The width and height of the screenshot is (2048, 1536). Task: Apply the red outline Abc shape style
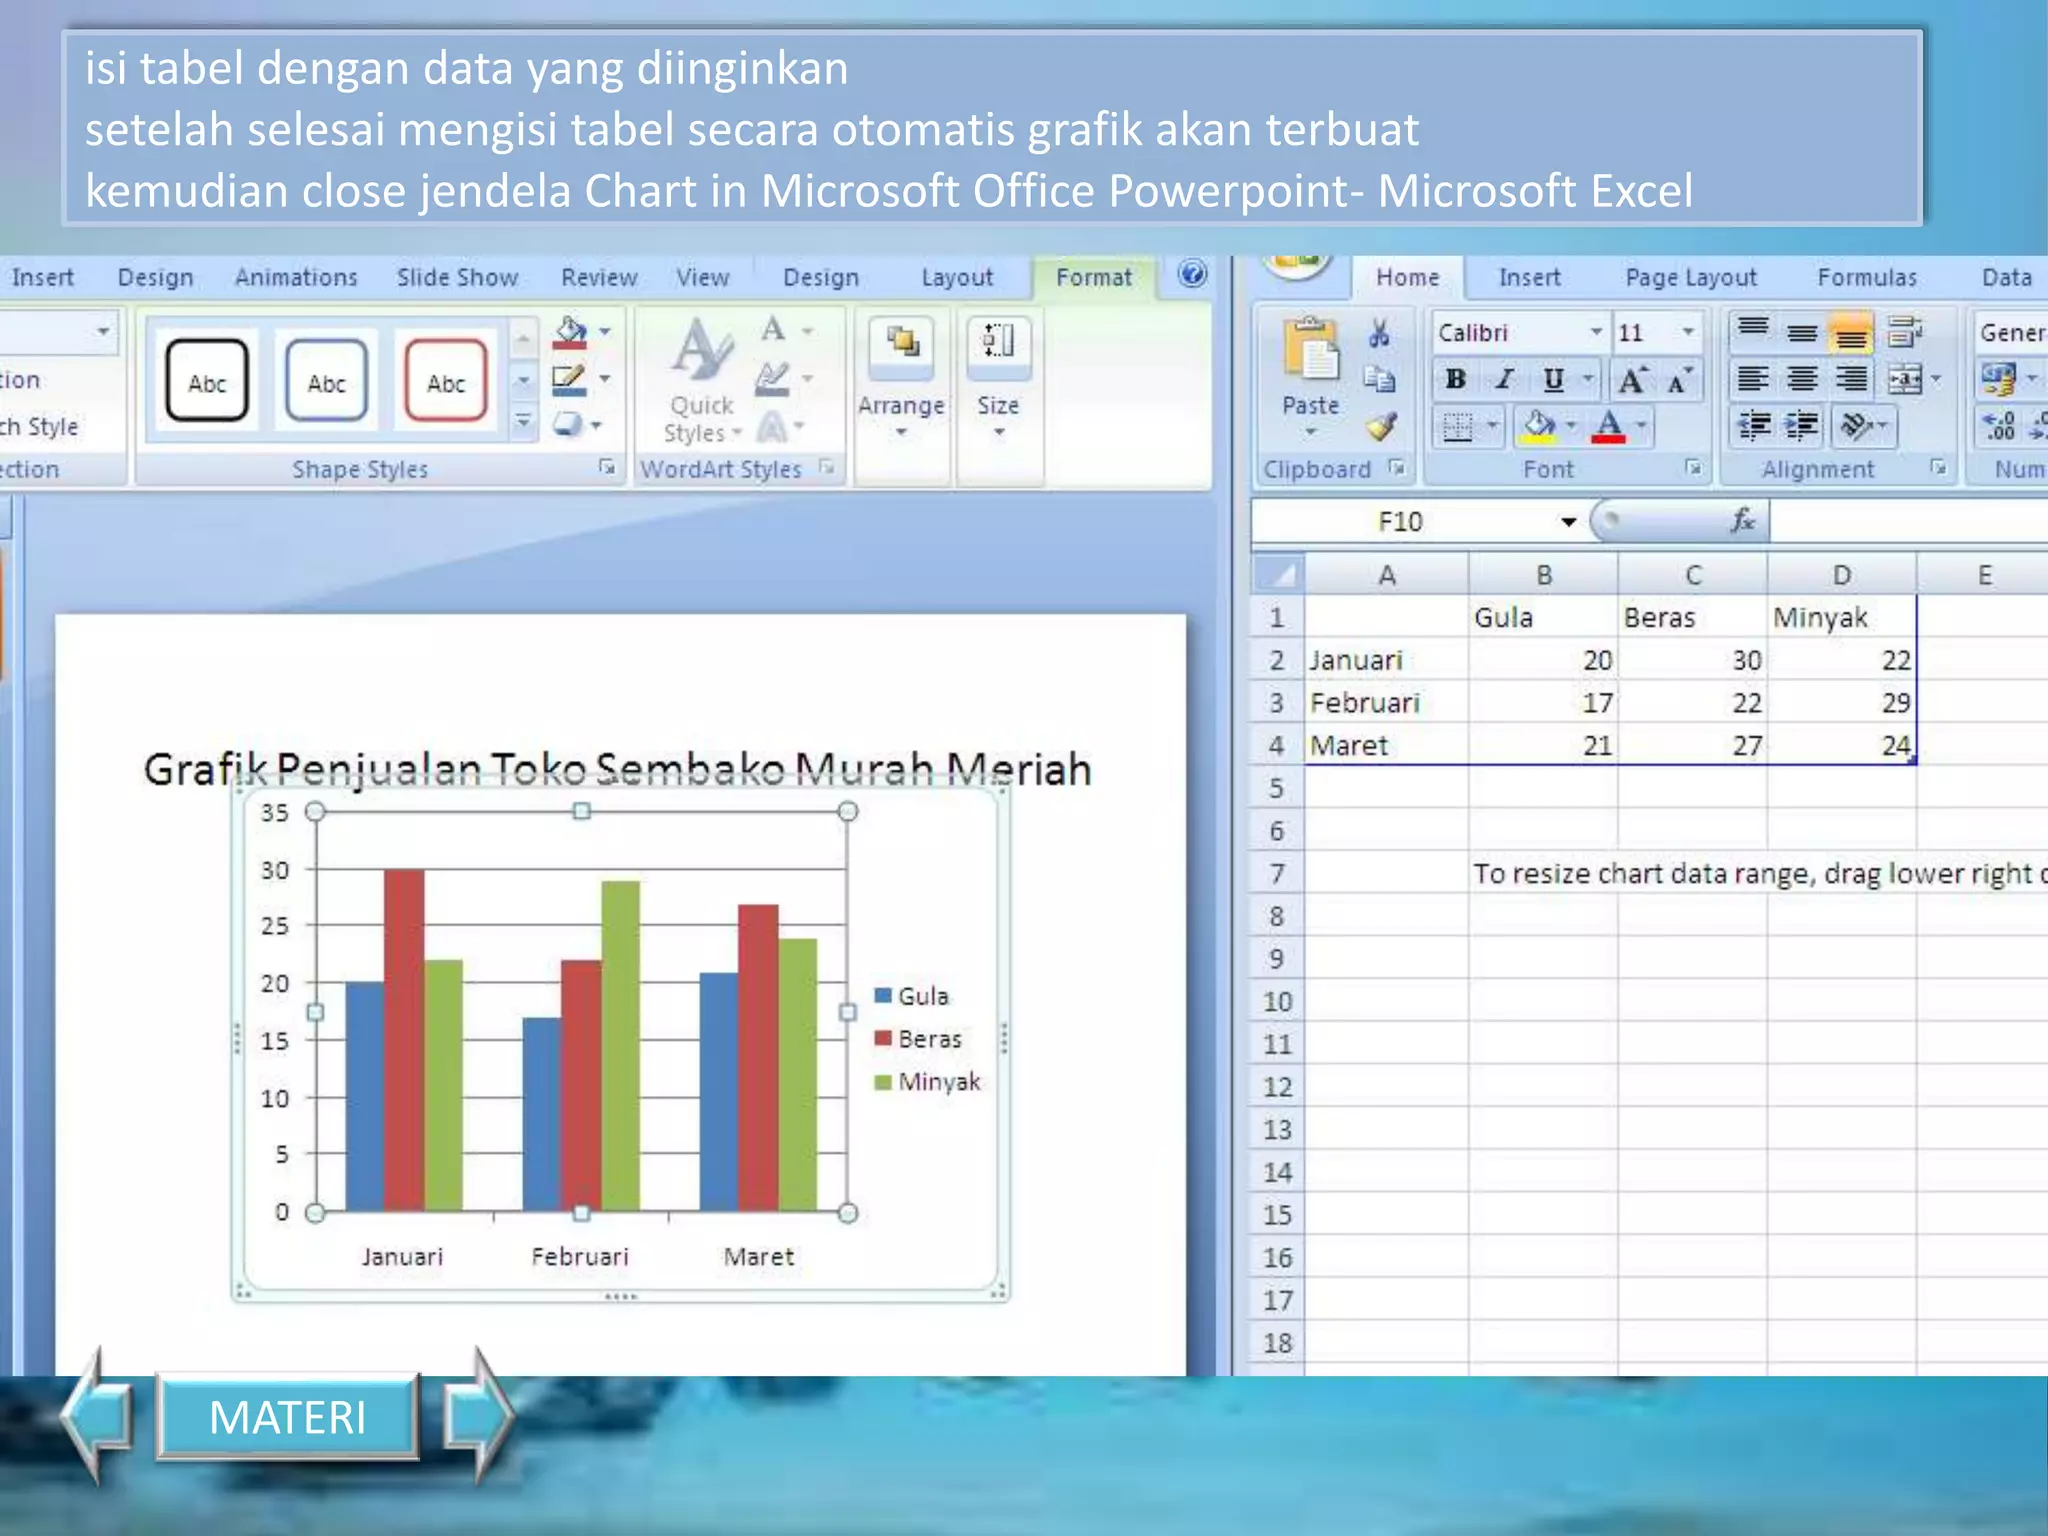point(446,380)
